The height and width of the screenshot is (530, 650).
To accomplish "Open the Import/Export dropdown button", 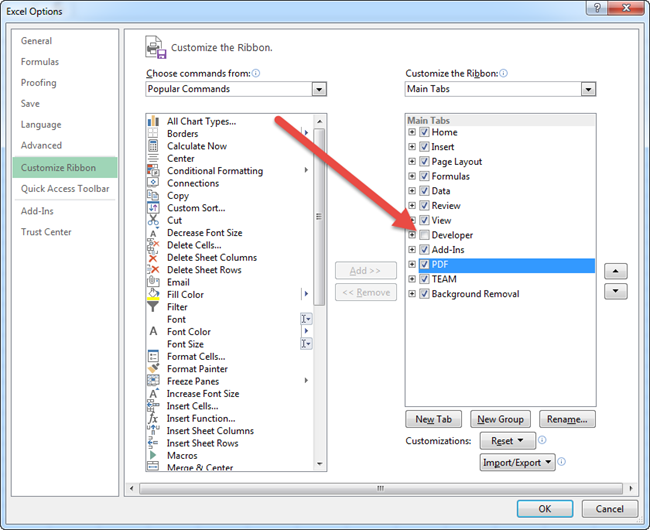I will 517,462.
